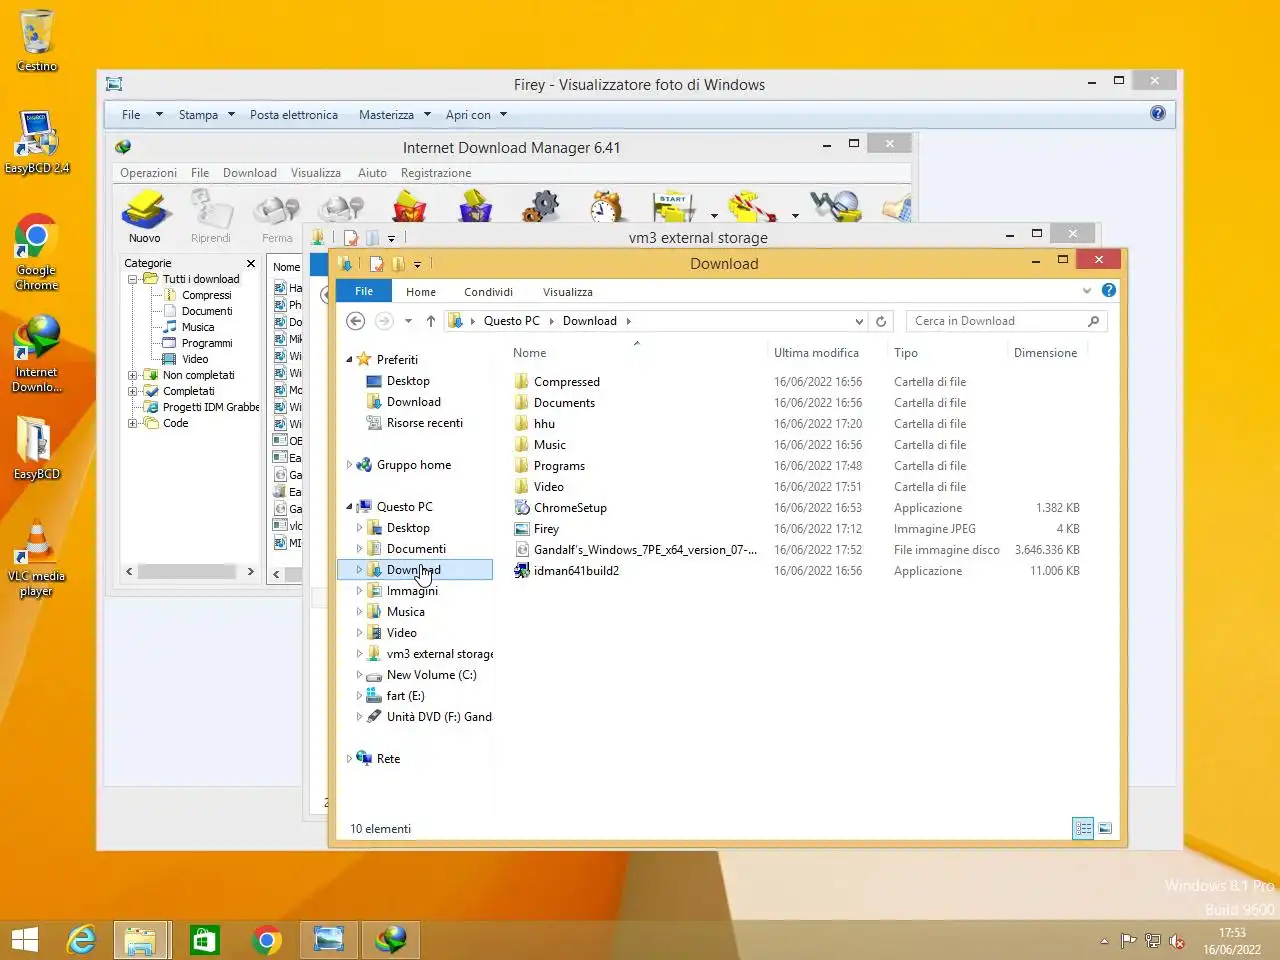This screenshot has width=1280, height=960.
Task: Collapse the Questo PC tree node
Action: [349, 507]
